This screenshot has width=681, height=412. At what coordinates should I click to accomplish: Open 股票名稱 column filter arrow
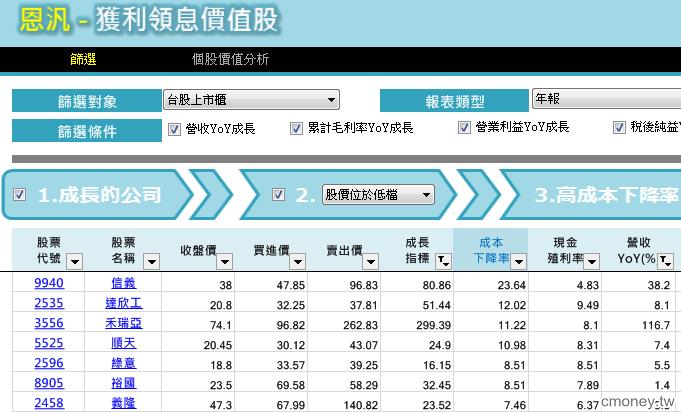coord(152,261)
